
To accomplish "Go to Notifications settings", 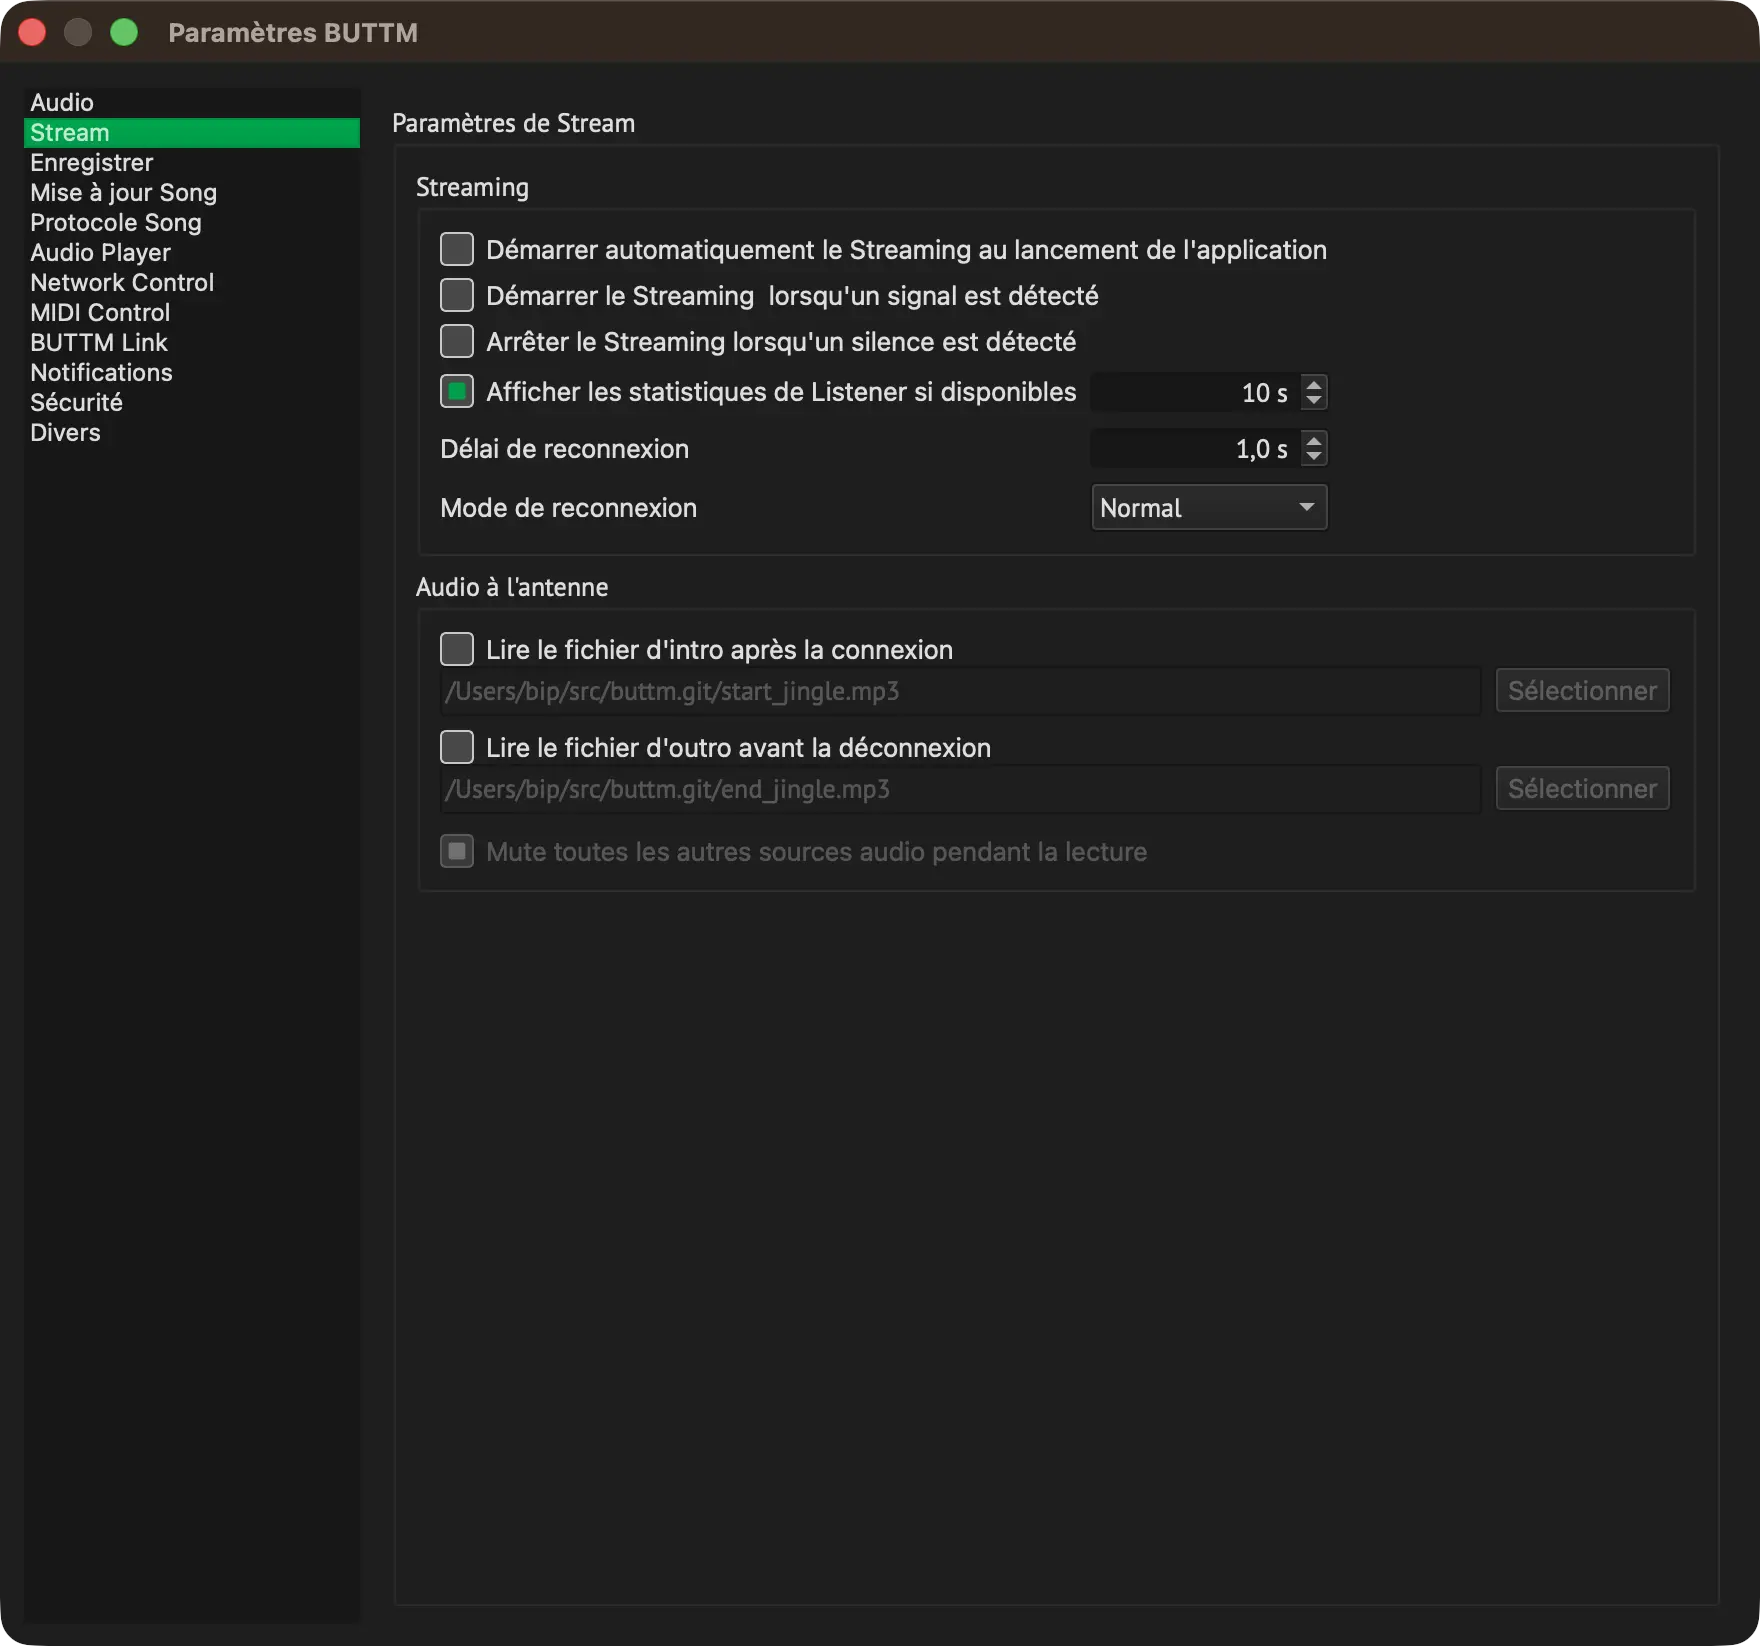I will [x=191, y=372].
